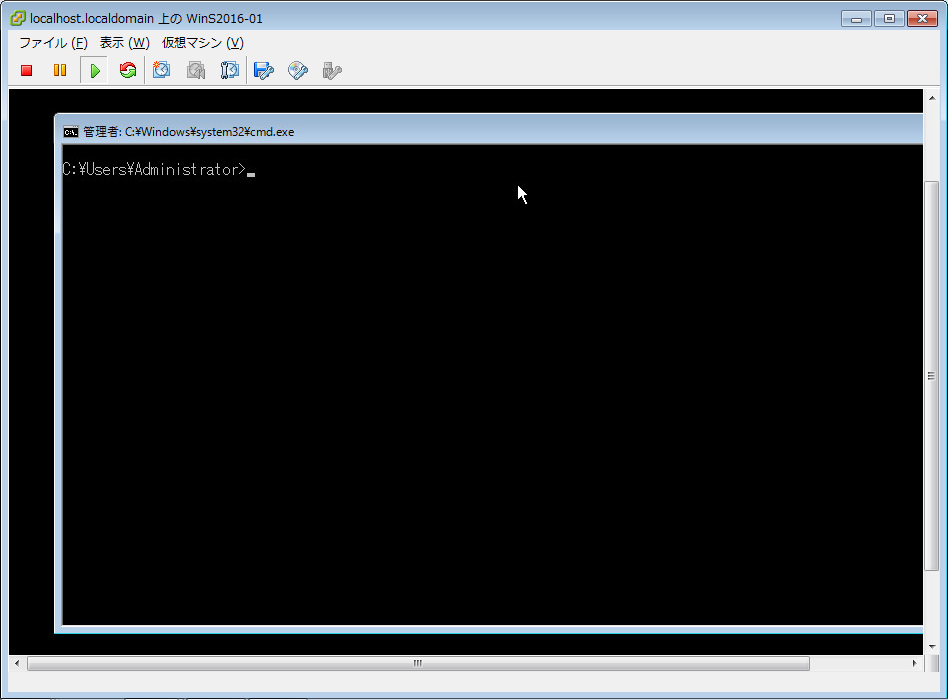Click the console vertical scrollbar up arrow
948x700 pixels.
[932, 98]
